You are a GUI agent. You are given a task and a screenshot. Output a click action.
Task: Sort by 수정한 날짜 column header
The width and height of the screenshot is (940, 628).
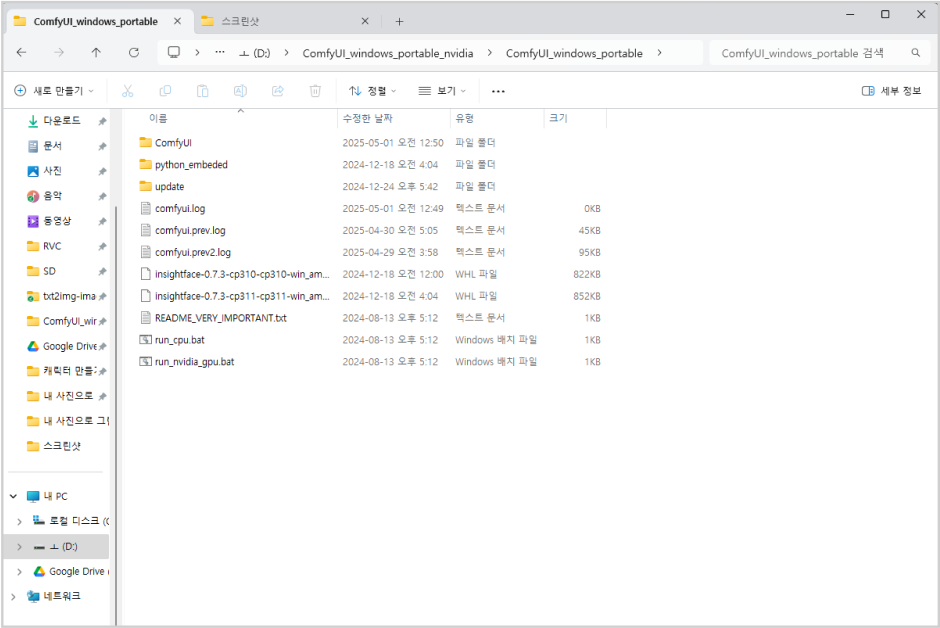(x=367, y=119)
